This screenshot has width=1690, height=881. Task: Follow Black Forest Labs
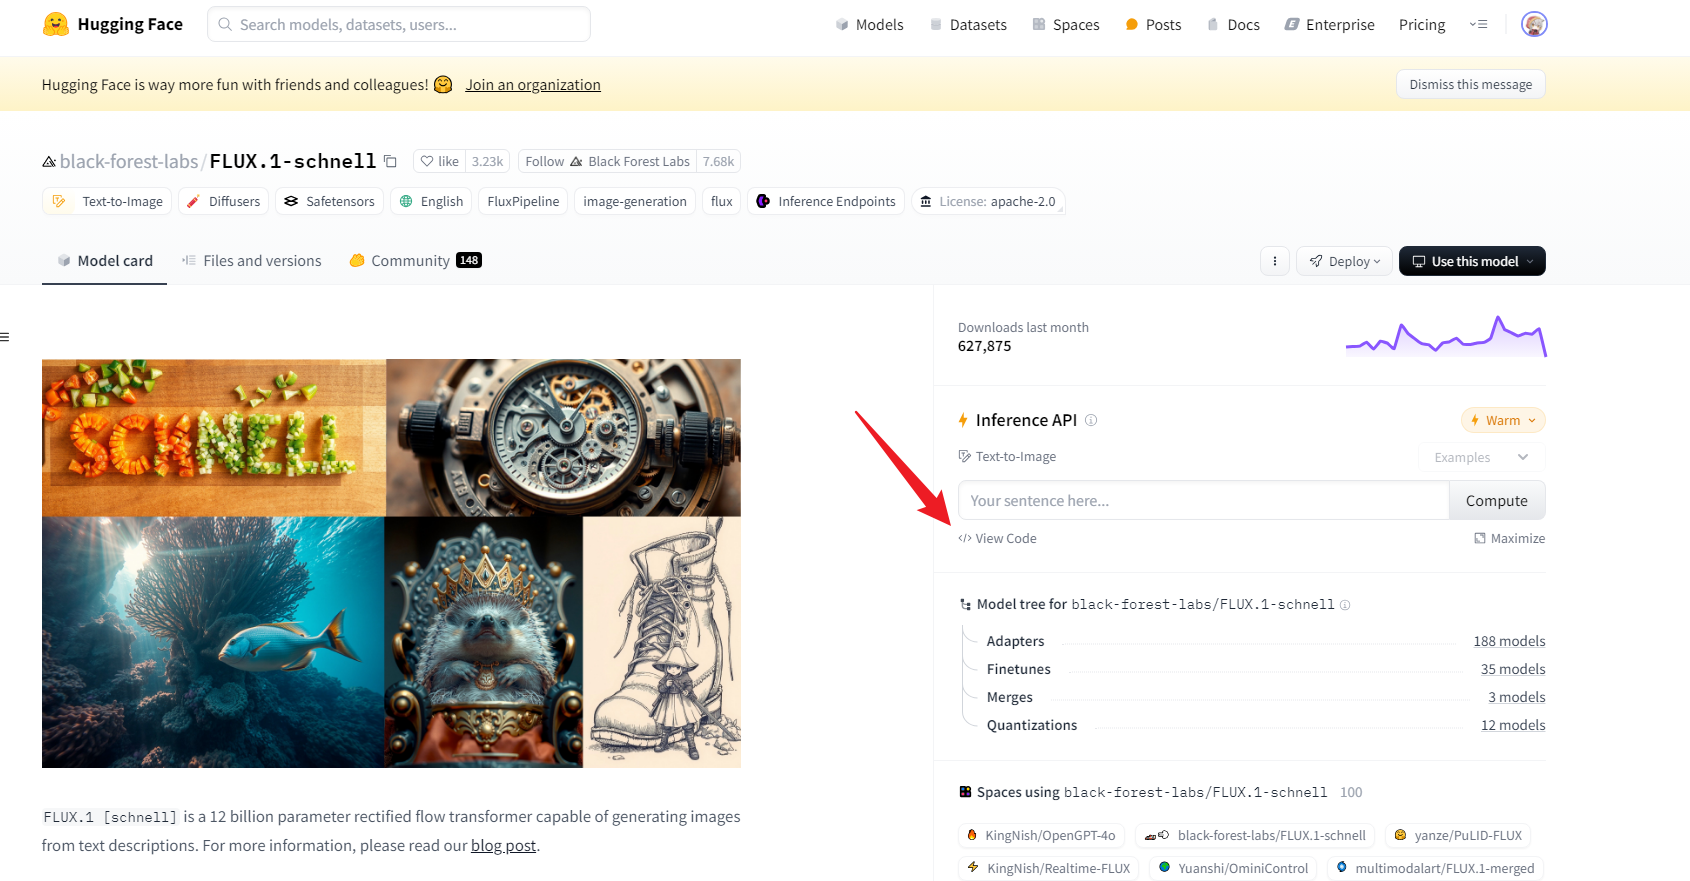click(607, 161)
